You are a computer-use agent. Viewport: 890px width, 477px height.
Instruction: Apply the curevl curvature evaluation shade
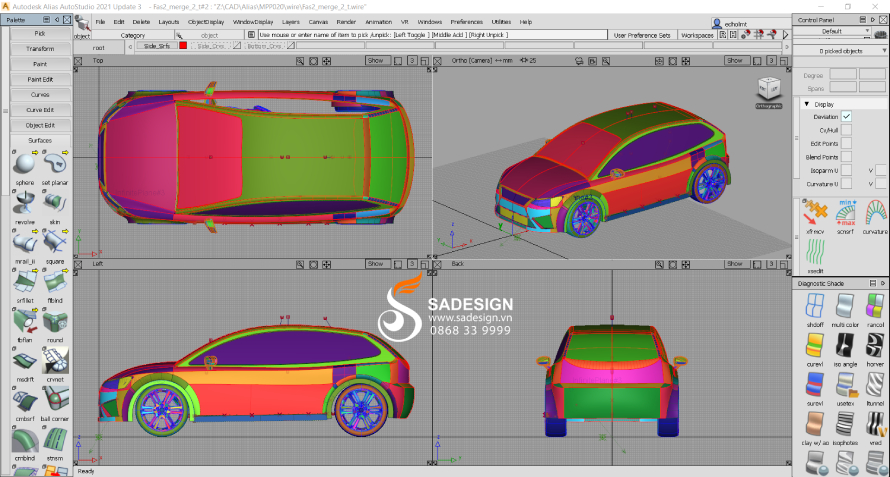click(815, 346)
